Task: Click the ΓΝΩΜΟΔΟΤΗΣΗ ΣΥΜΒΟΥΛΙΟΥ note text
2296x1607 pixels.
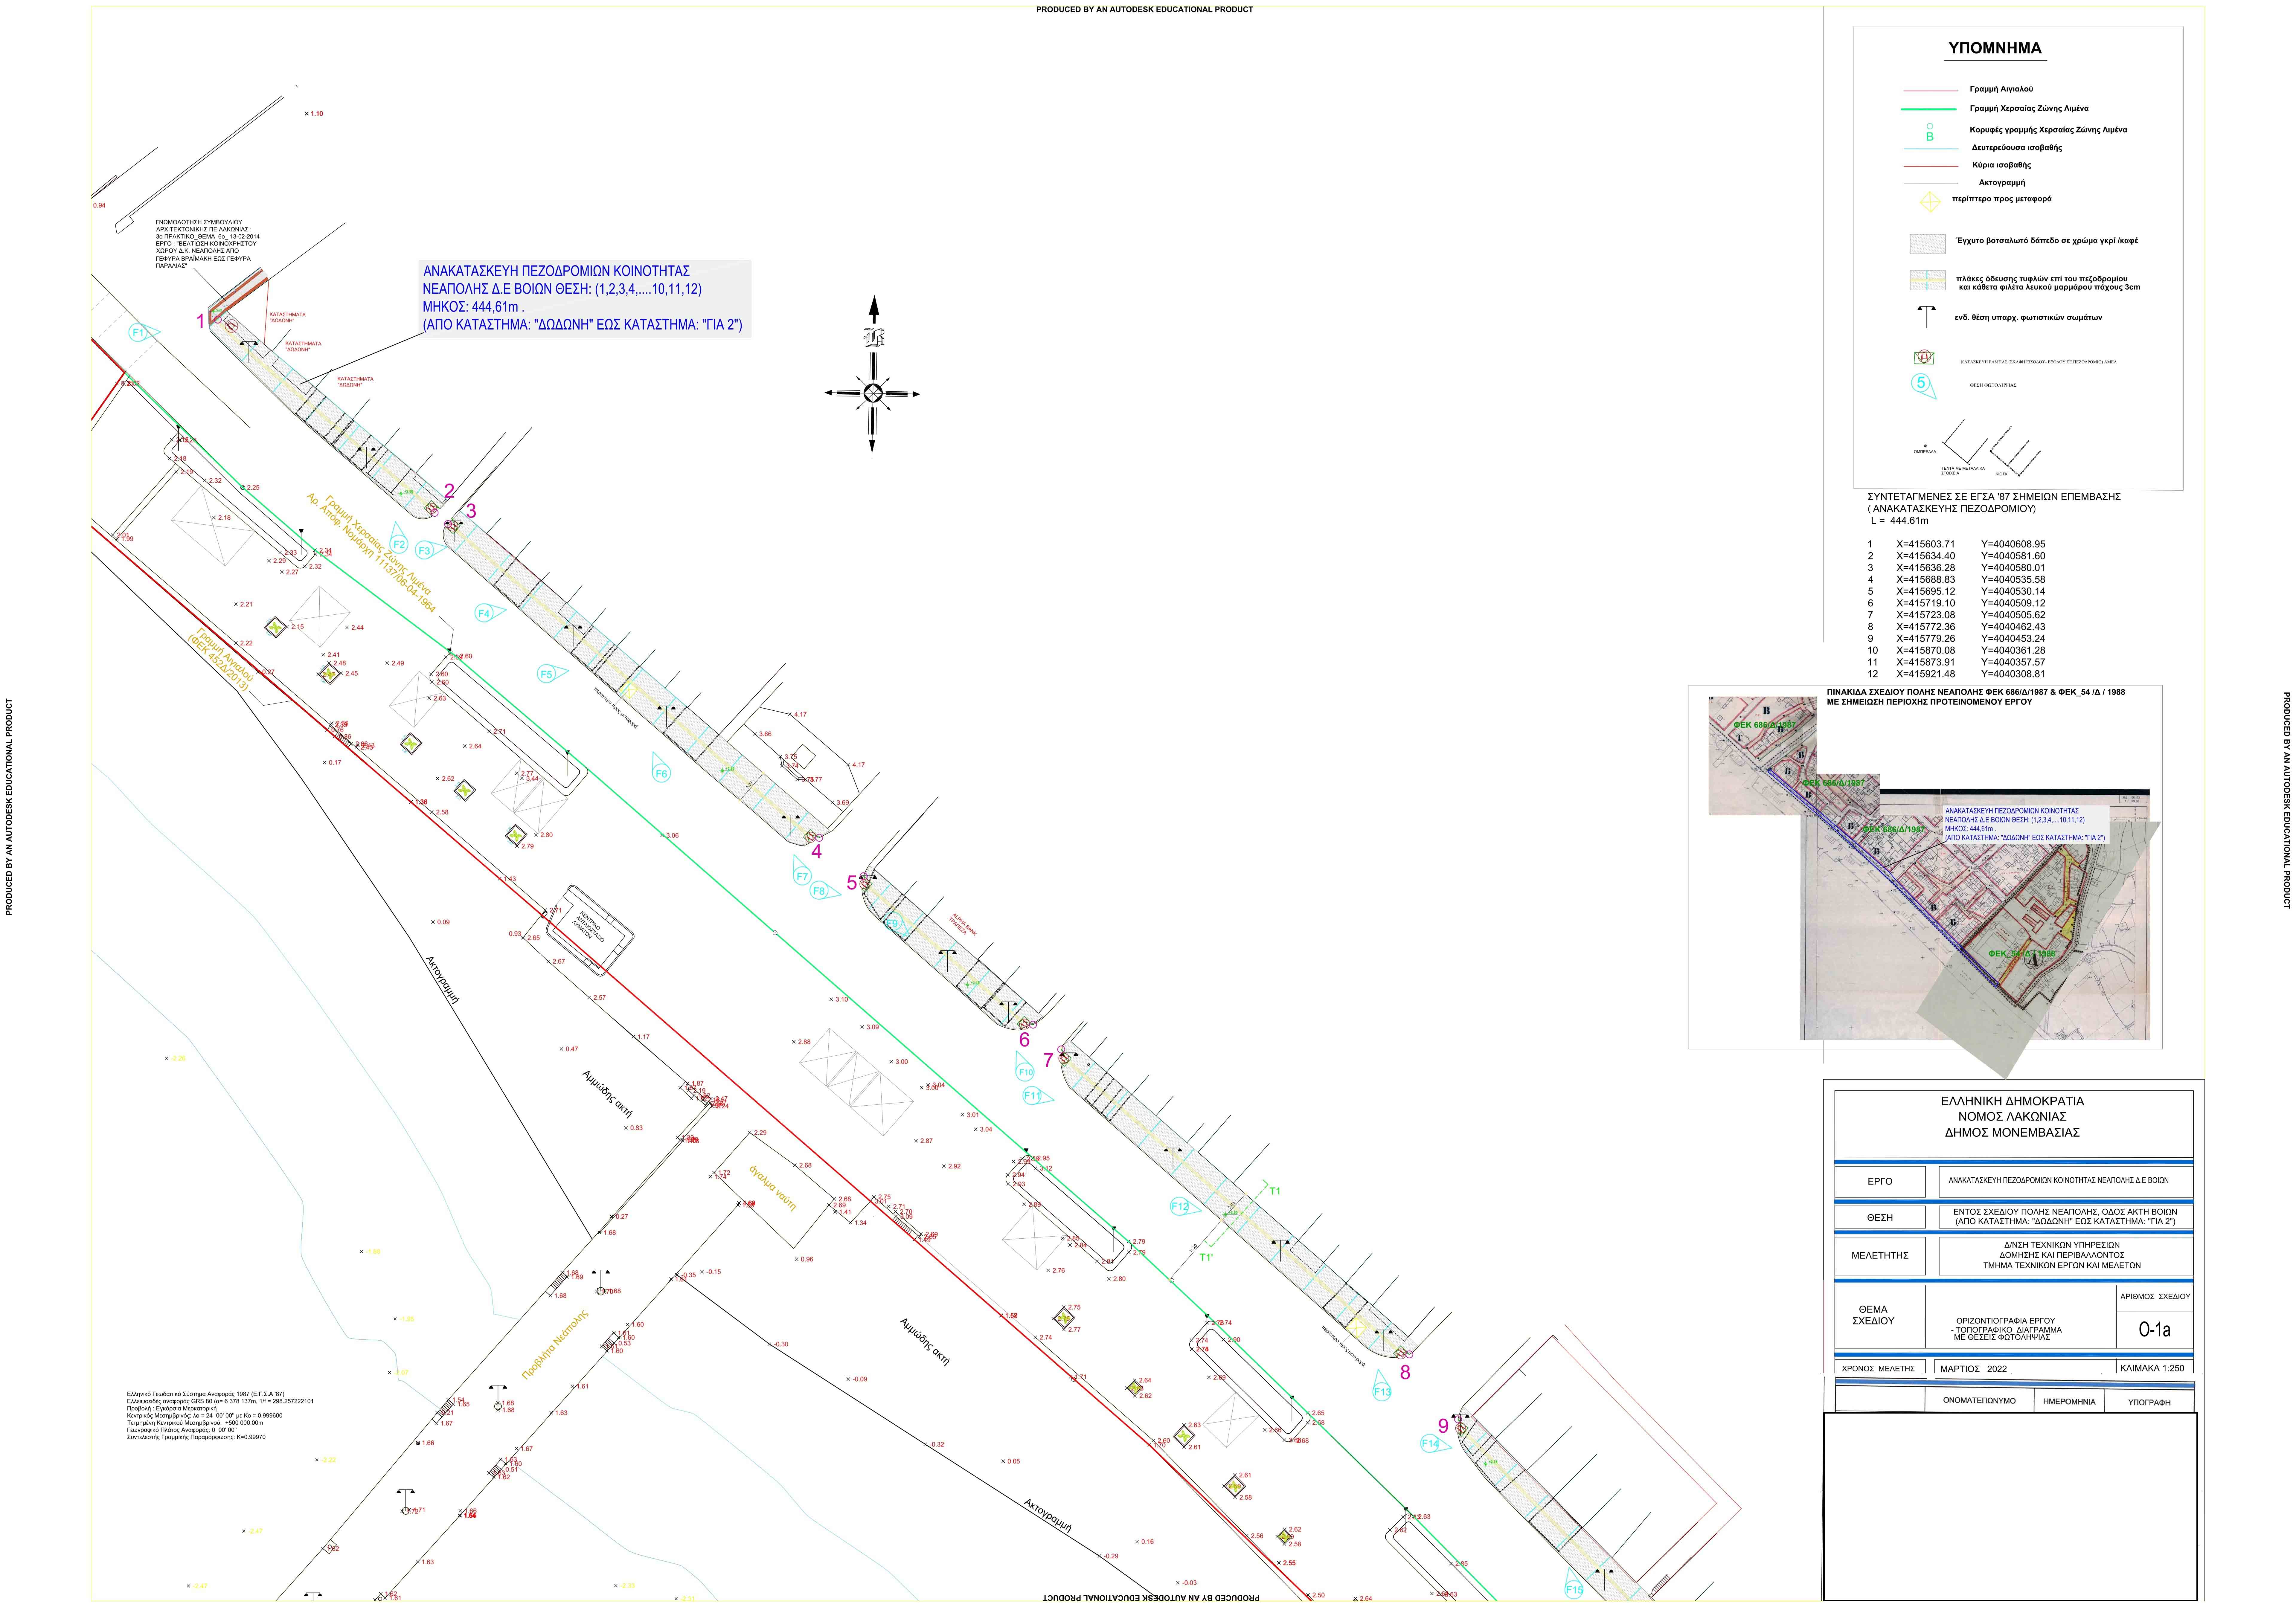Action: [208, 244]
